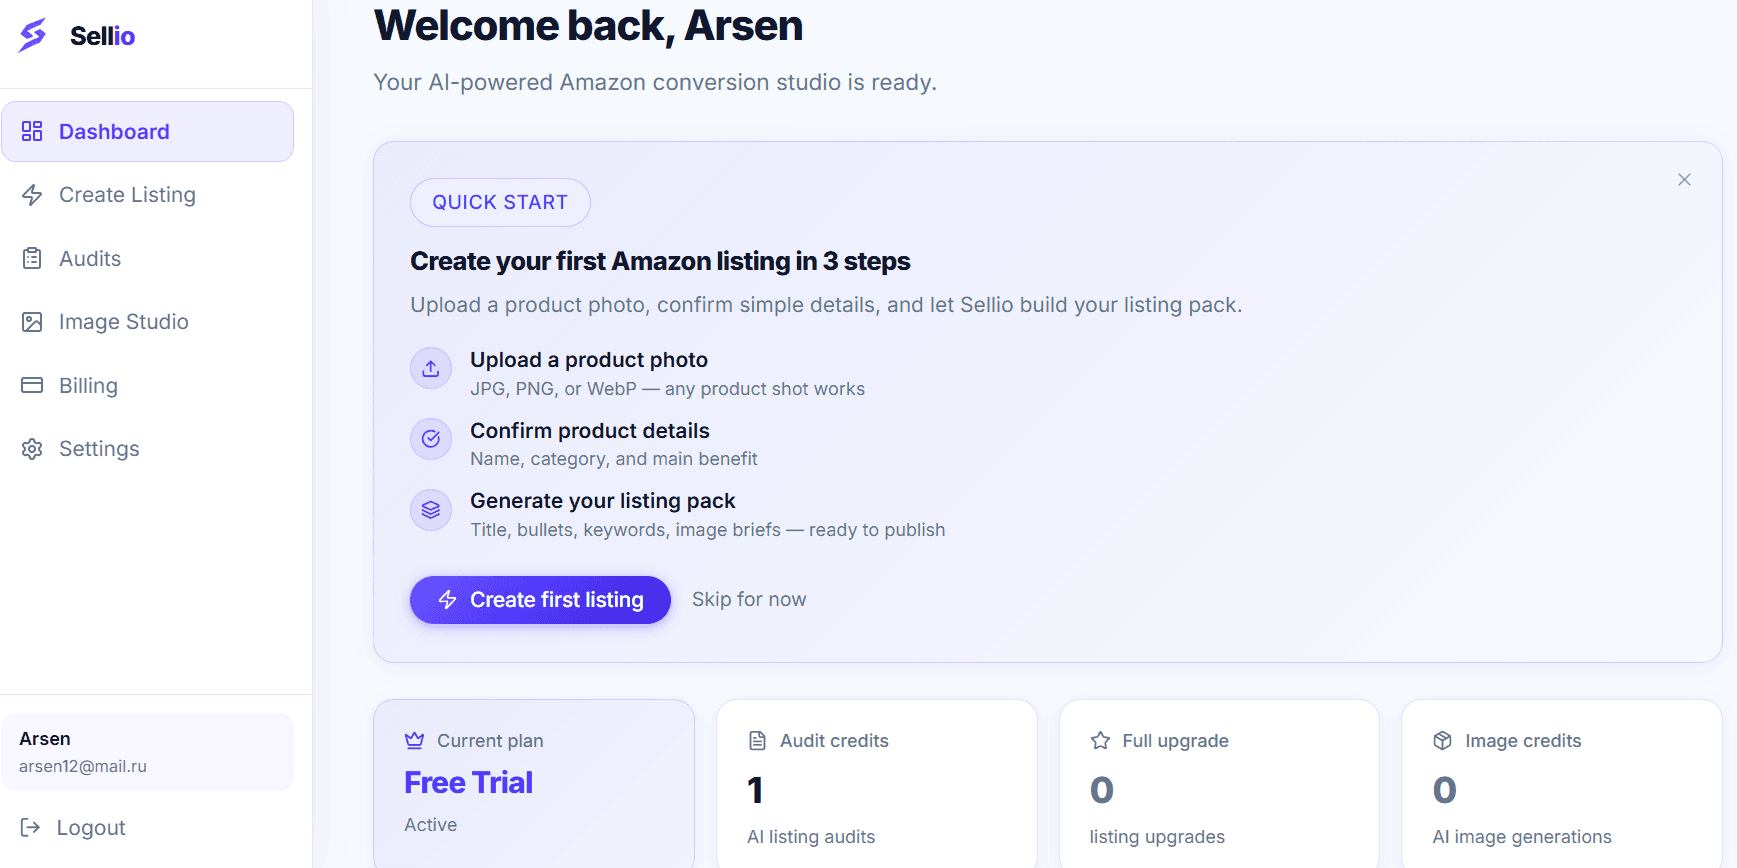Go to the Audits menu item

147,258
